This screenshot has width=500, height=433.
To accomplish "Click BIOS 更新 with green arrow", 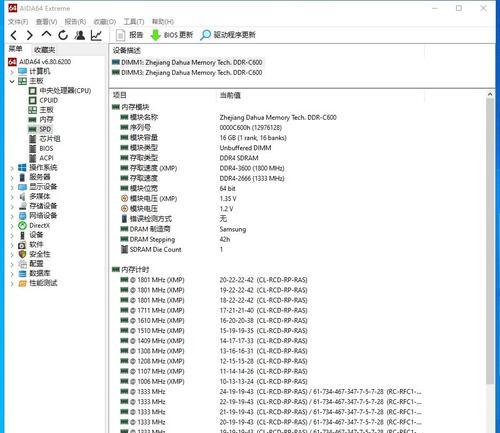I will tap(172, 35).
